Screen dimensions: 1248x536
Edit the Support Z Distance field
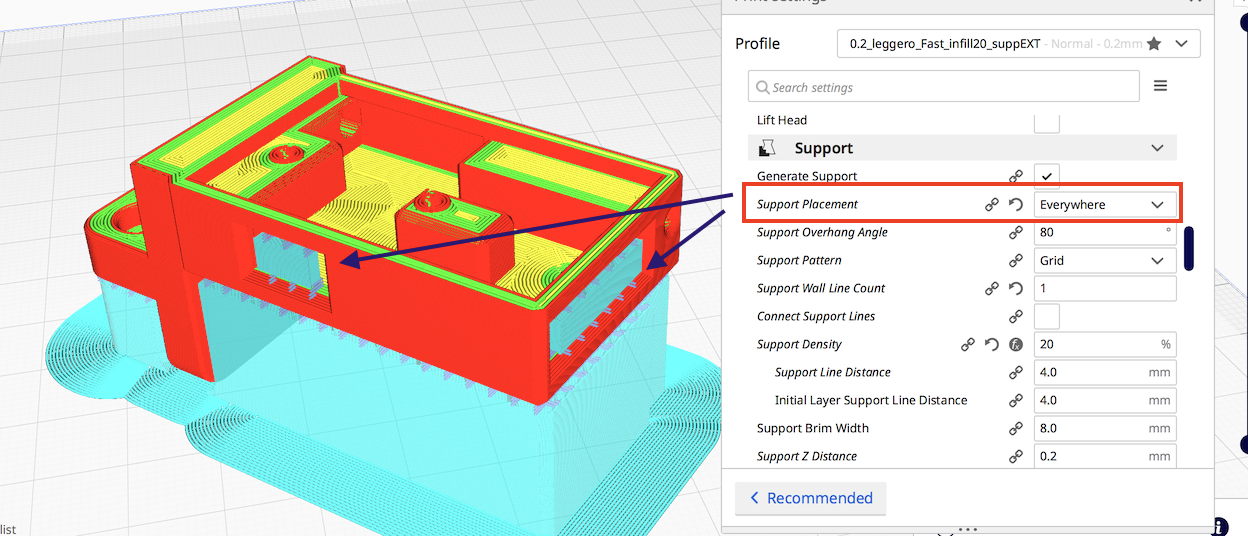click(1105, 456)
